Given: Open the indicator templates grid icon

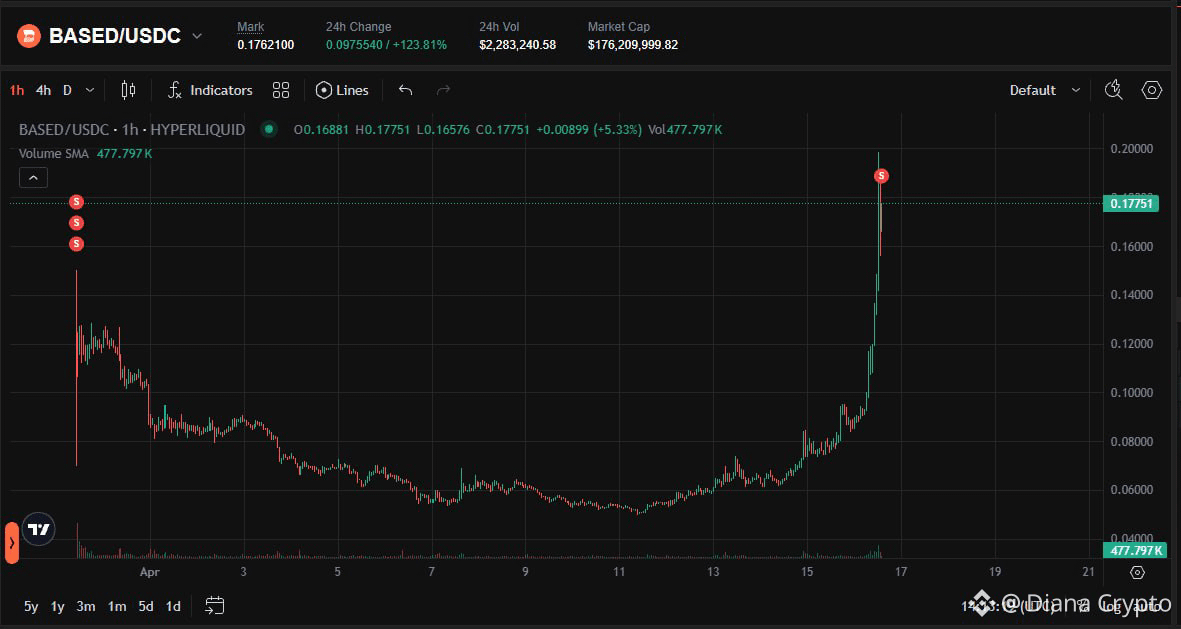Looking at the screenshot, I should click(x=281, y=90).
